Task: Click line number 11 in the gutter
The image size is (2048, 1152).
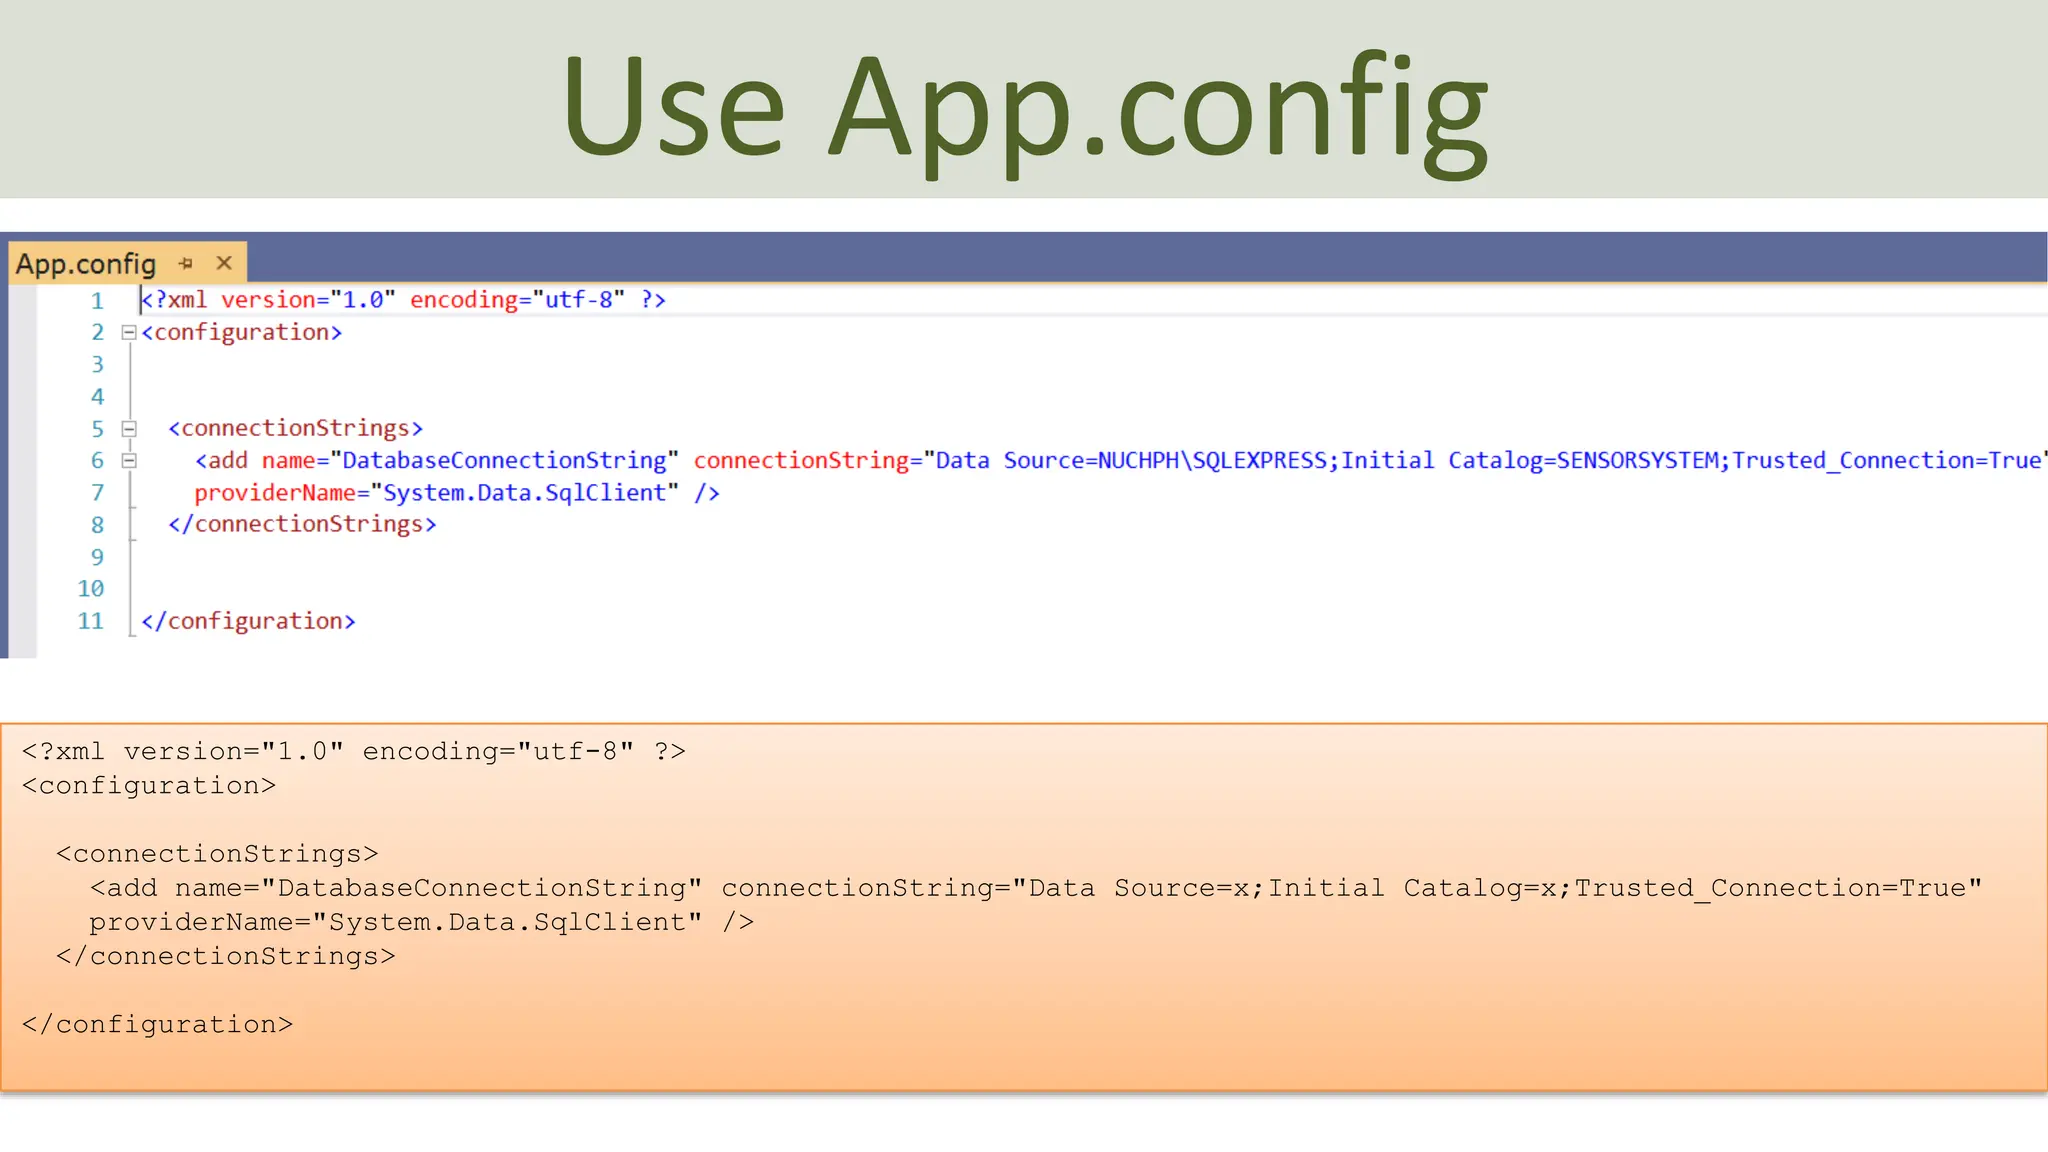Action: click(91, 621)
